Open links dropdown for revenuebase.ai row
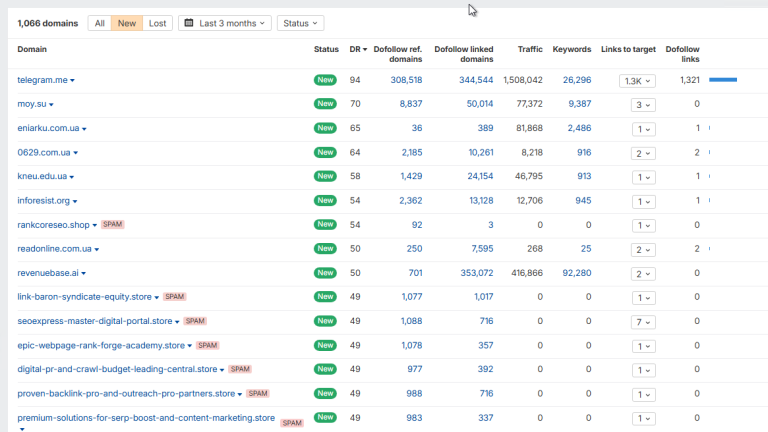The image size is (768, 432). click(643, 274)
